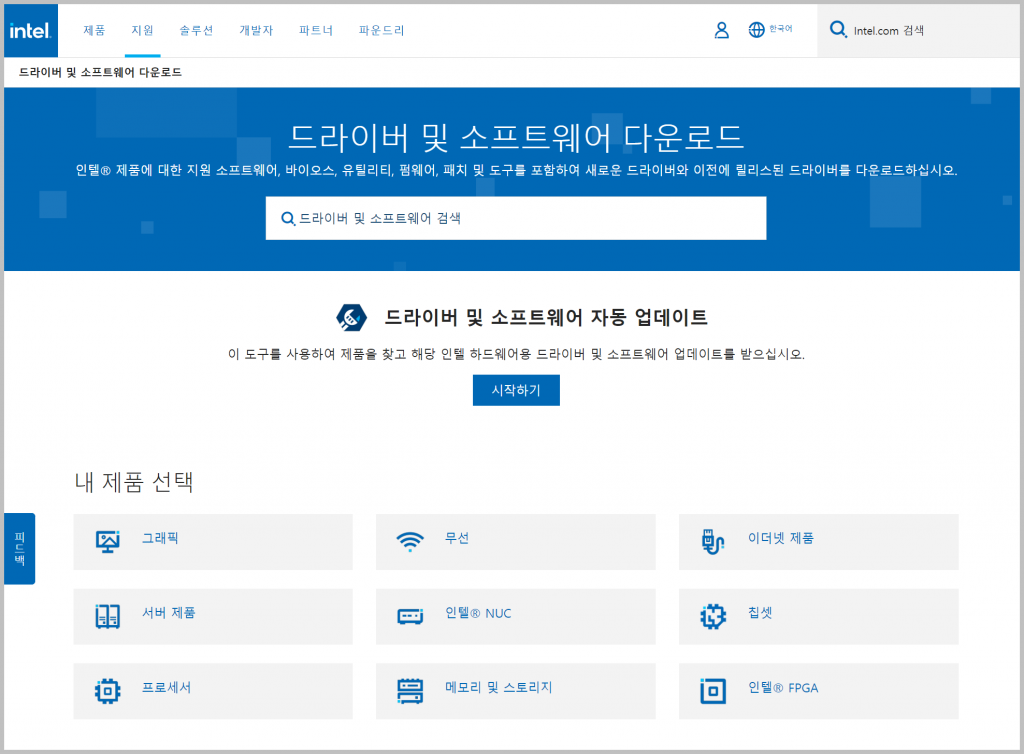Click the 시작하기 button
1024x754 pixels.
point(516,390)
